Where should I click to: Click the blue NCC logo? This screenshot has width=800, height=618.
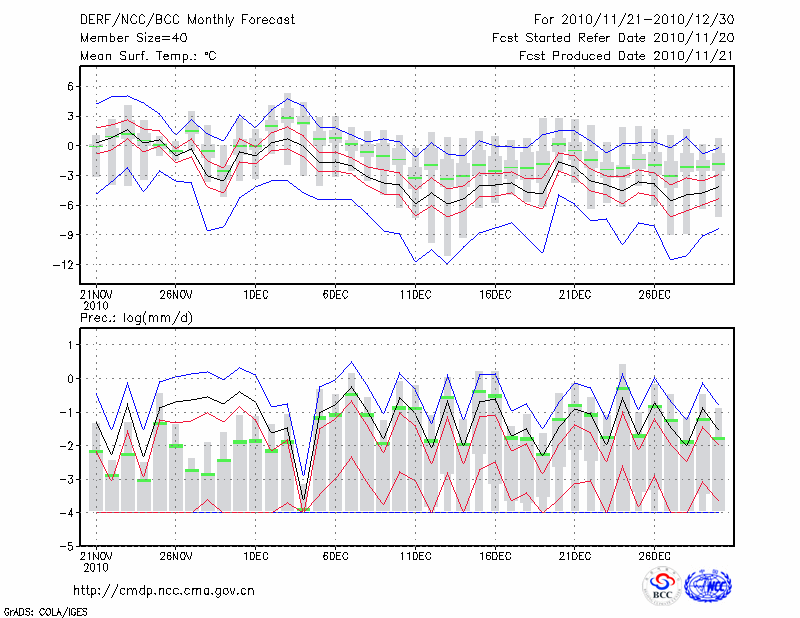tap(709, 587)
